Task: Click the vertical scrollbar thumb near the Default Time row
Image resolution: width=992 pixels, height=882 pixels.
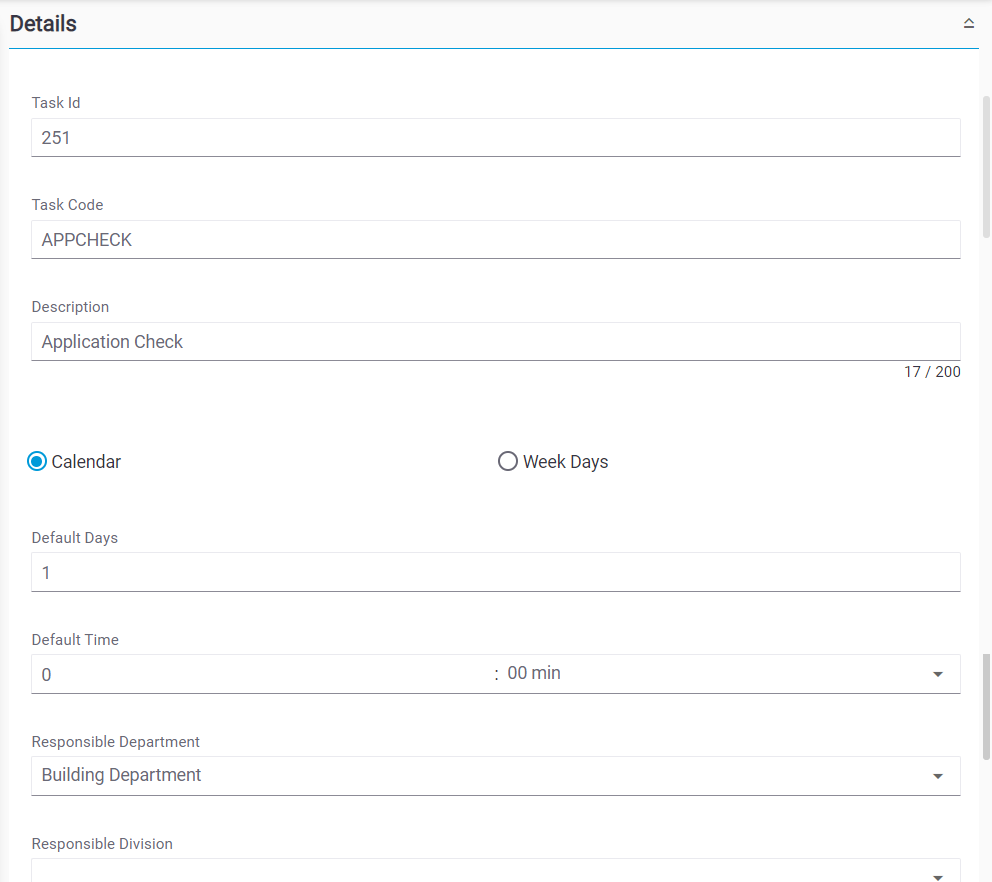Action: (986, 707)
